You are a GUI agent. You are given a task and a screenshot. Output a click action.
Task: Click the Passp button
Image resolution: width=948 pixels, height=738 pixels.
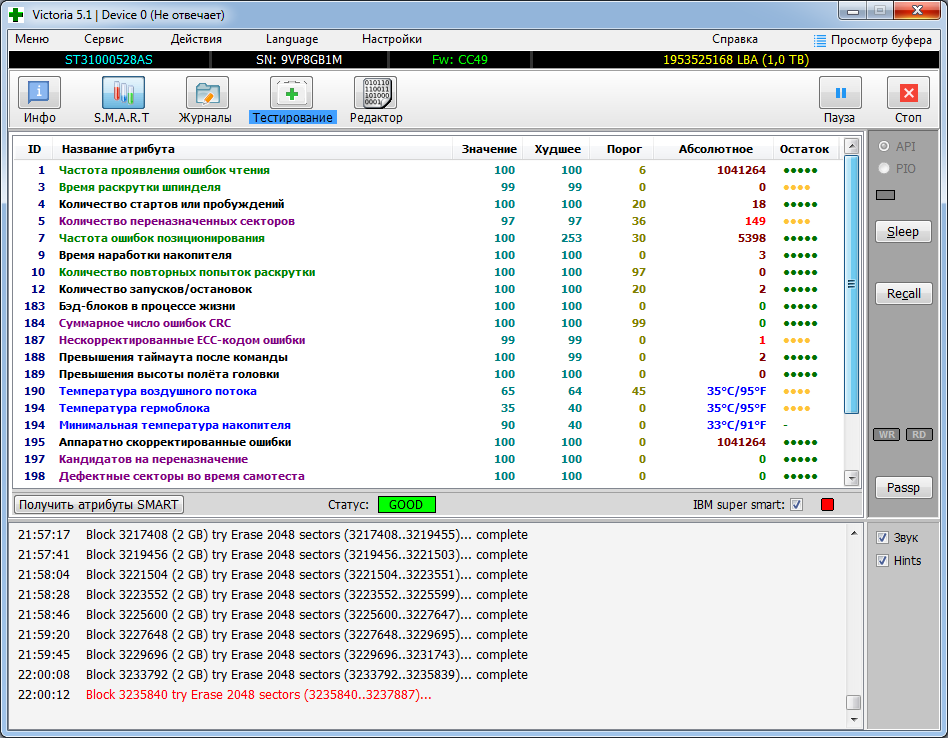click(903, 488)
